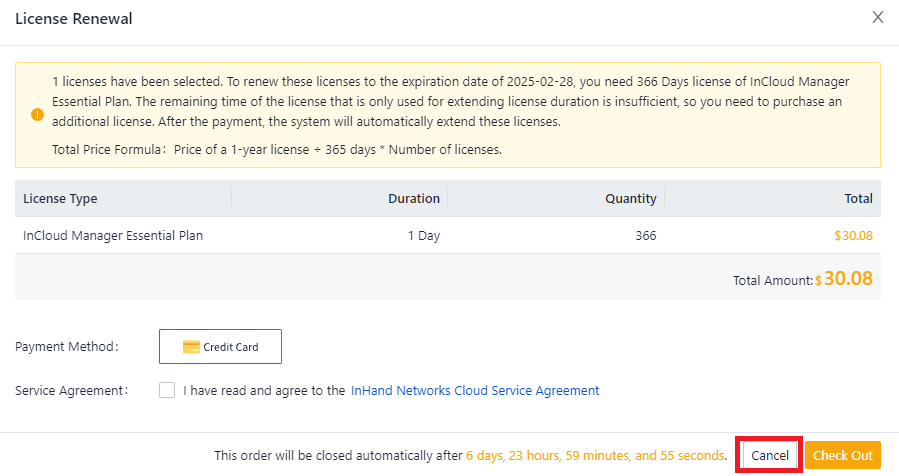
Task: Click the License Type column header
Action: point(60,199)
